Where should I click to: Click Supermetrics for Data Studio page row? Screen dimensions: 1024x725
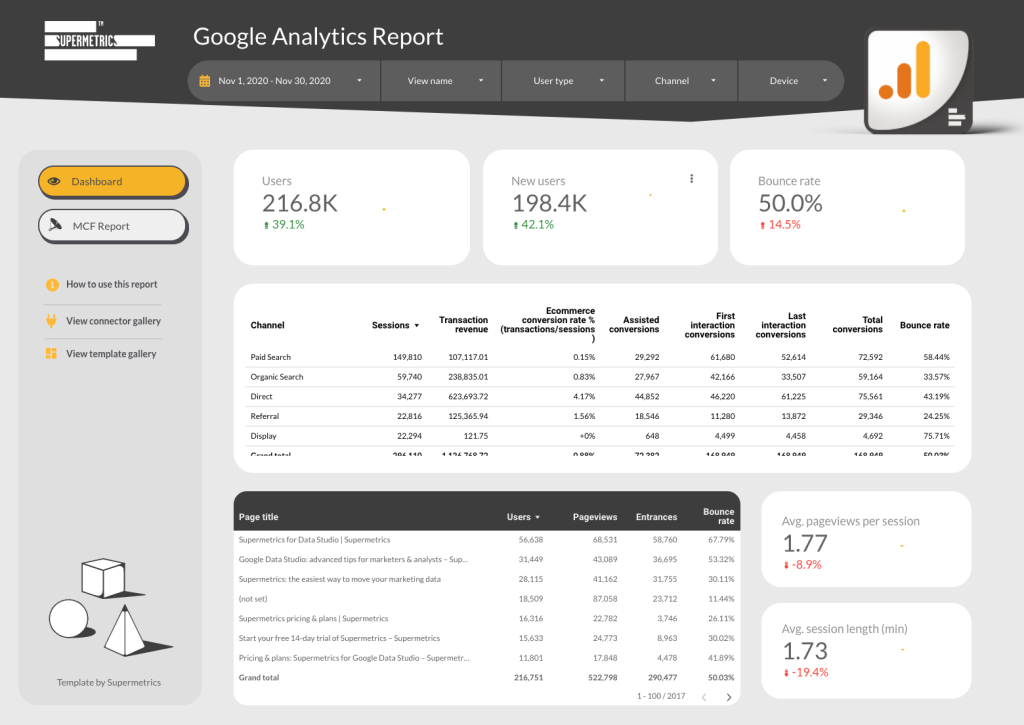click(487, 540)
